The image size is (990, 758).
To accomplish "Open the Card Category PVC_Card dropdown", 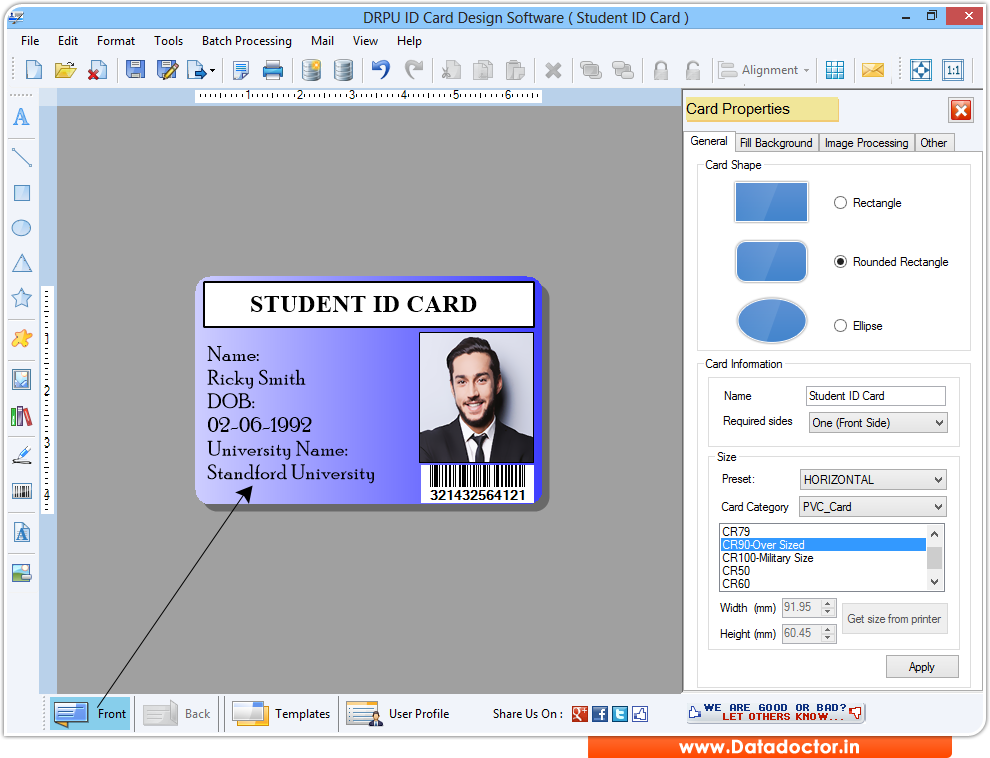I will [x=873, y=507].
